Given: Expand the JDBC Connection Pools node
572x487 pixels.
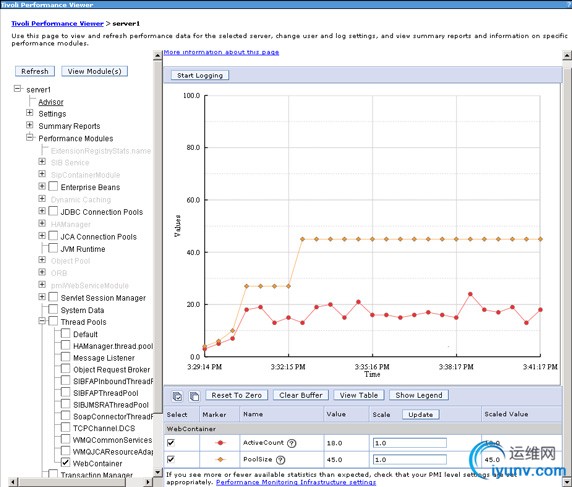Looking at the screenshot, I should point(42,211).
